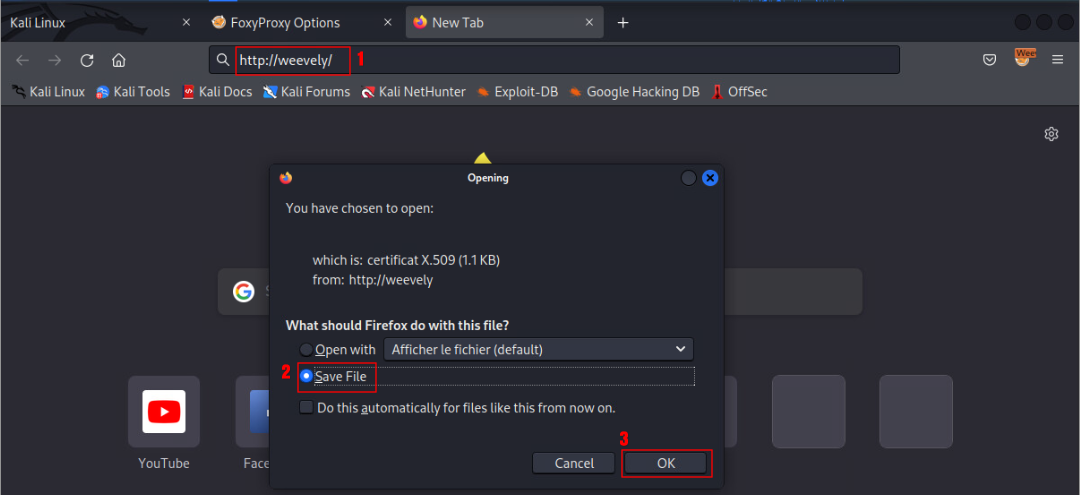Open the YouTube shortcut tile

coord(164,412)
